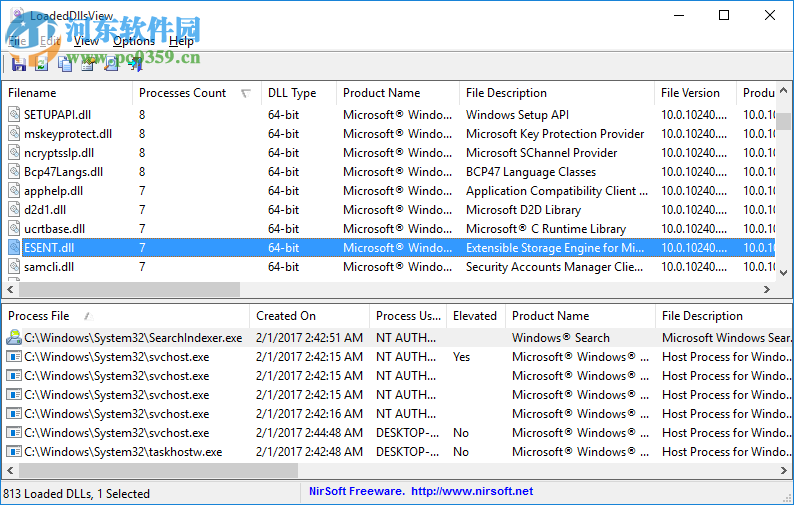Select the mskeyprotect.dll entry
This screenshot has width=794, height=505.
tap(68, 134)
